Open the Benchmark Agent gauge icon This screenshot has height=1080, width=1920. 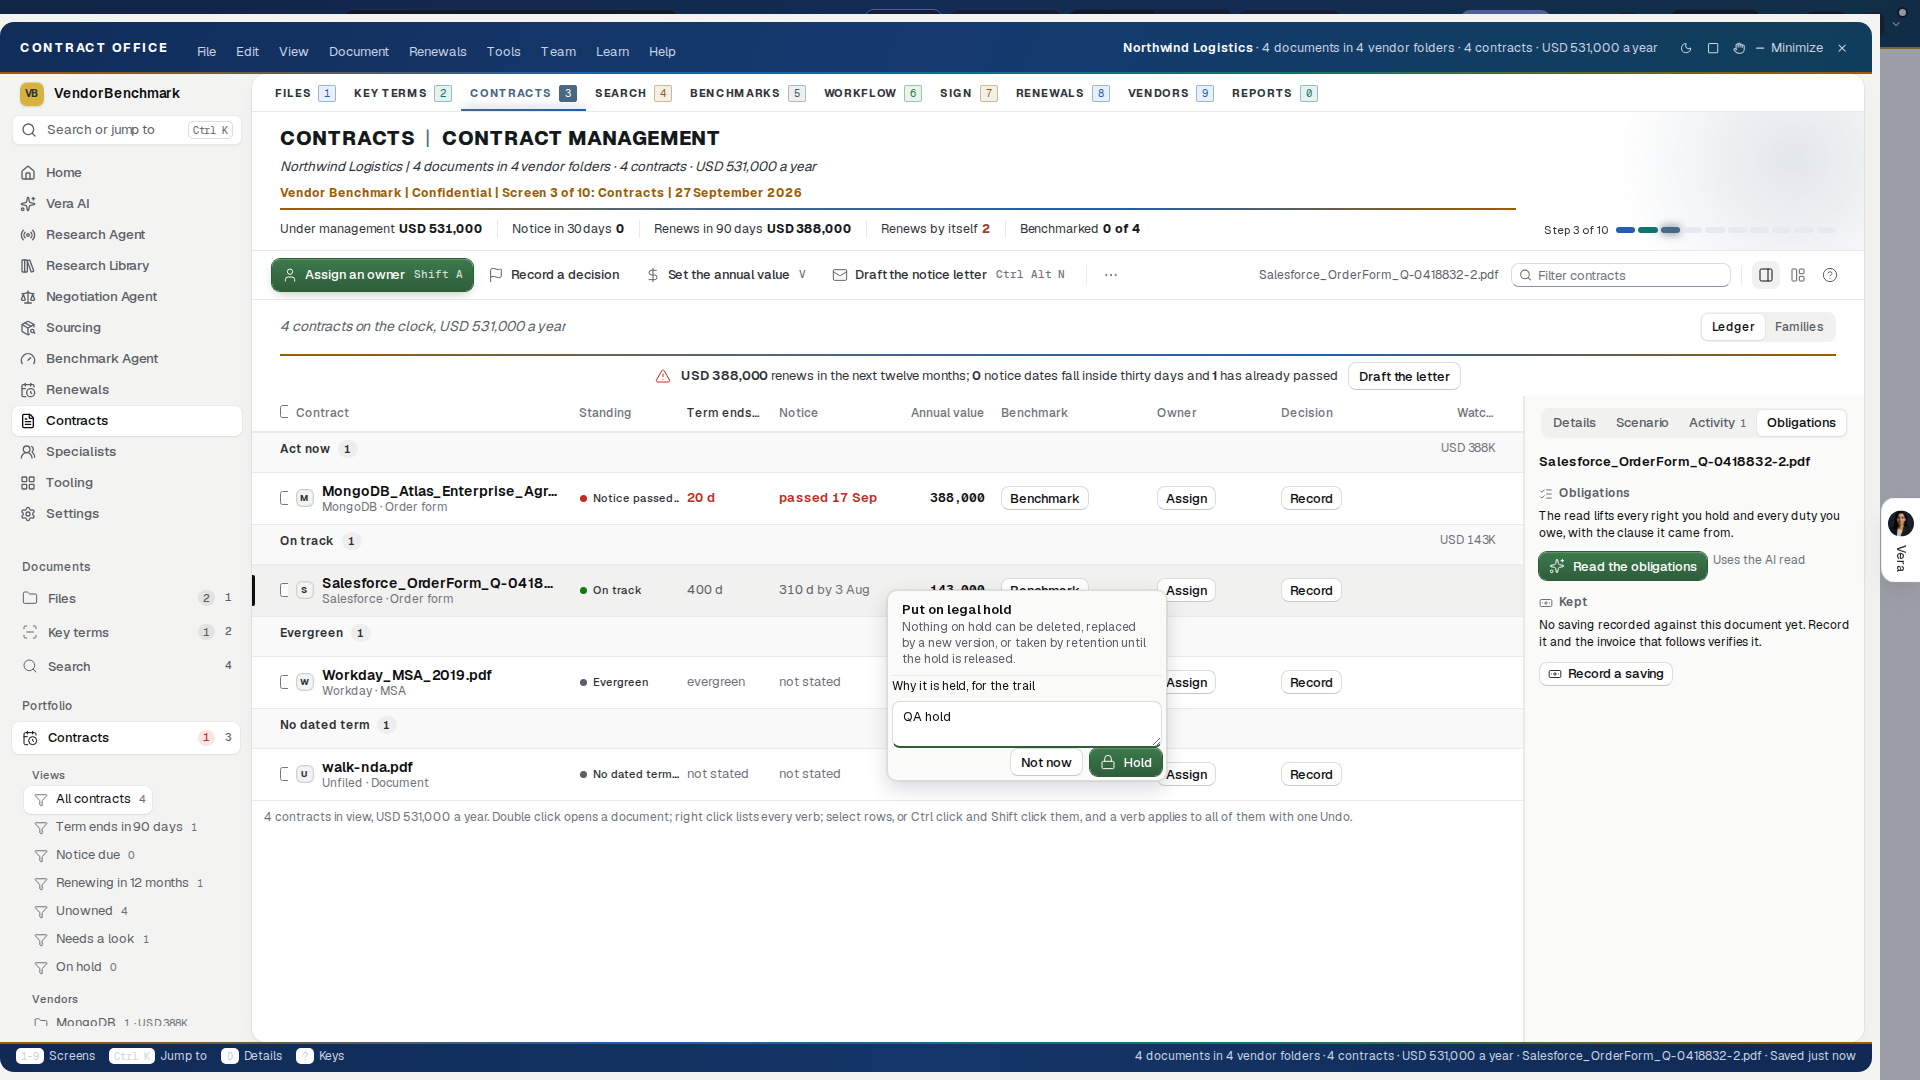point(28,358)
